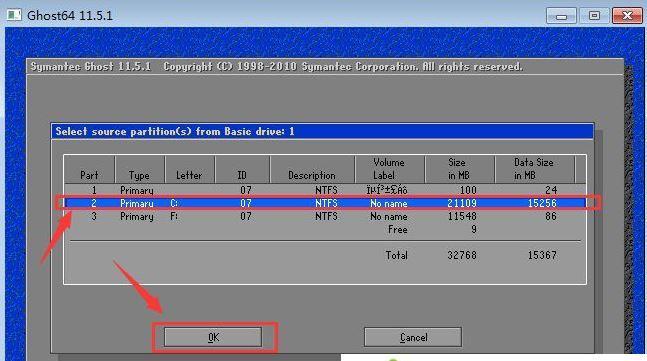Click the Cancel button
647x361 pixels.
click(x=413, y=337)
